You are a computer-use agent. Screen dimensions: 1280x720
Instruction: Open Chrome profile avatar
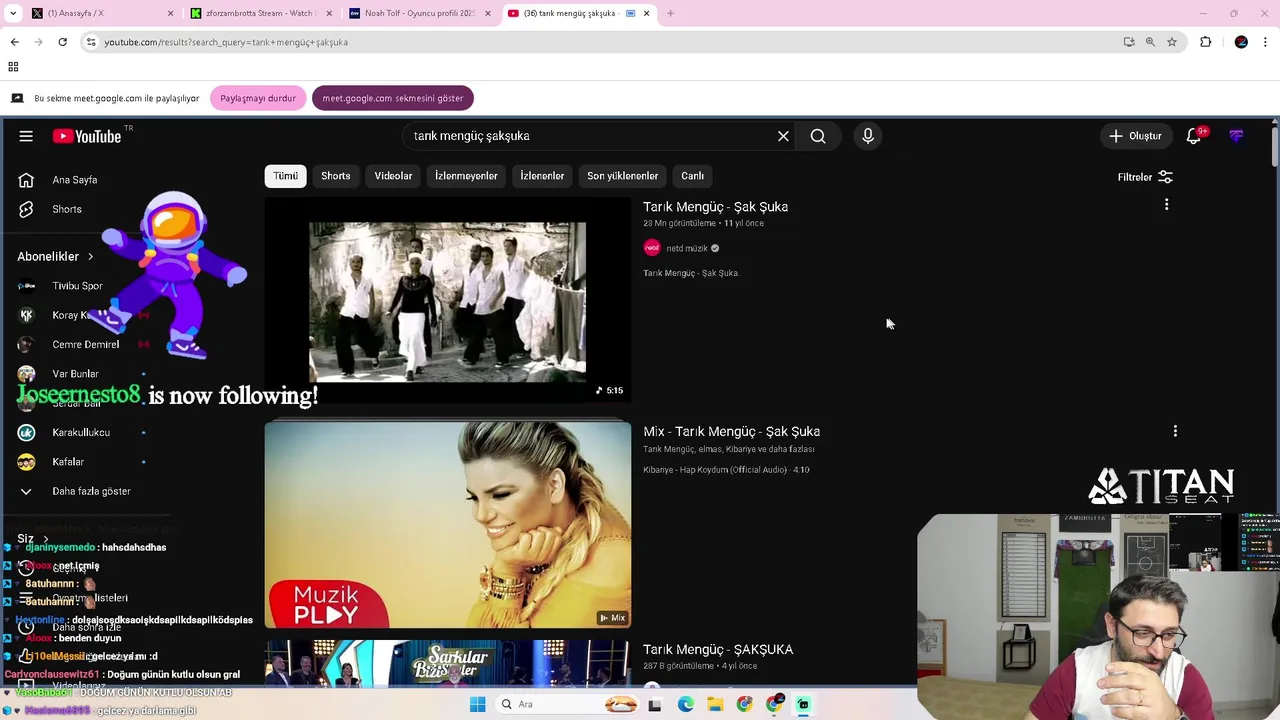(1241, 42)
